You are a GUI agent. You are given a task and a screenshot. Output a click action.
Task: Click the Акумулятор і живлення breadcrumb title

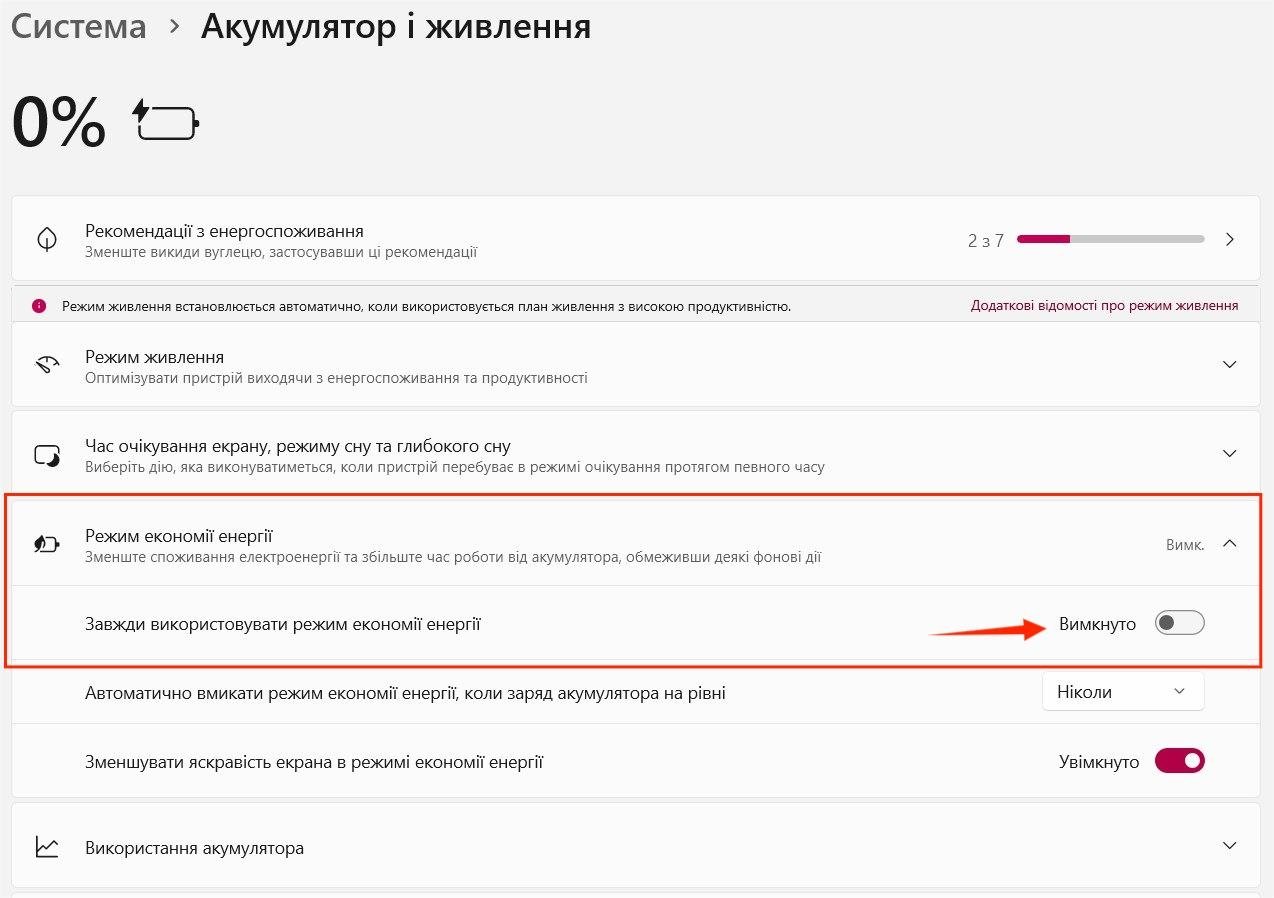(x=396, y=27)
